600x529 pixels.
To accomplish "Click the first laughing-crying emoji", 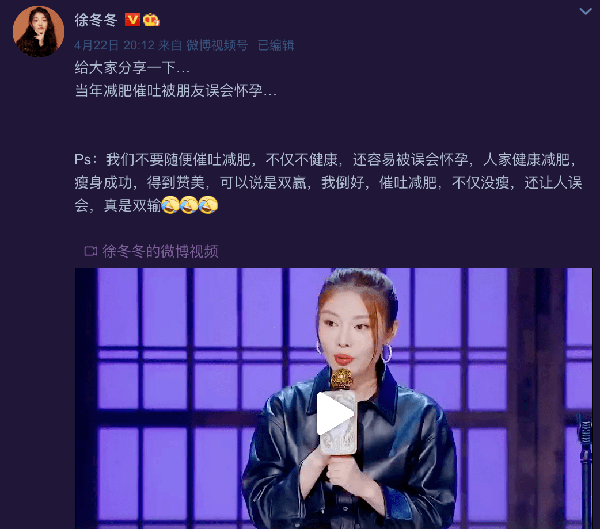I will (x=170, y=205).
